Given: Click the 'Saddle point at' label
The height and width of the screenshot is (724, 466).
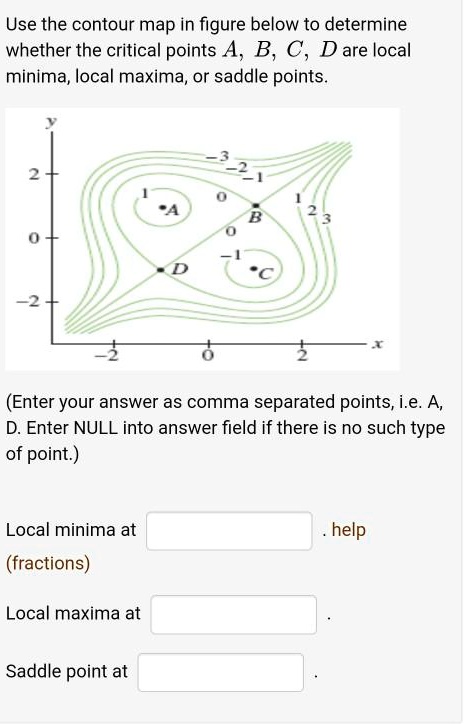Looking at the screenshot, I should click(67, 671).
